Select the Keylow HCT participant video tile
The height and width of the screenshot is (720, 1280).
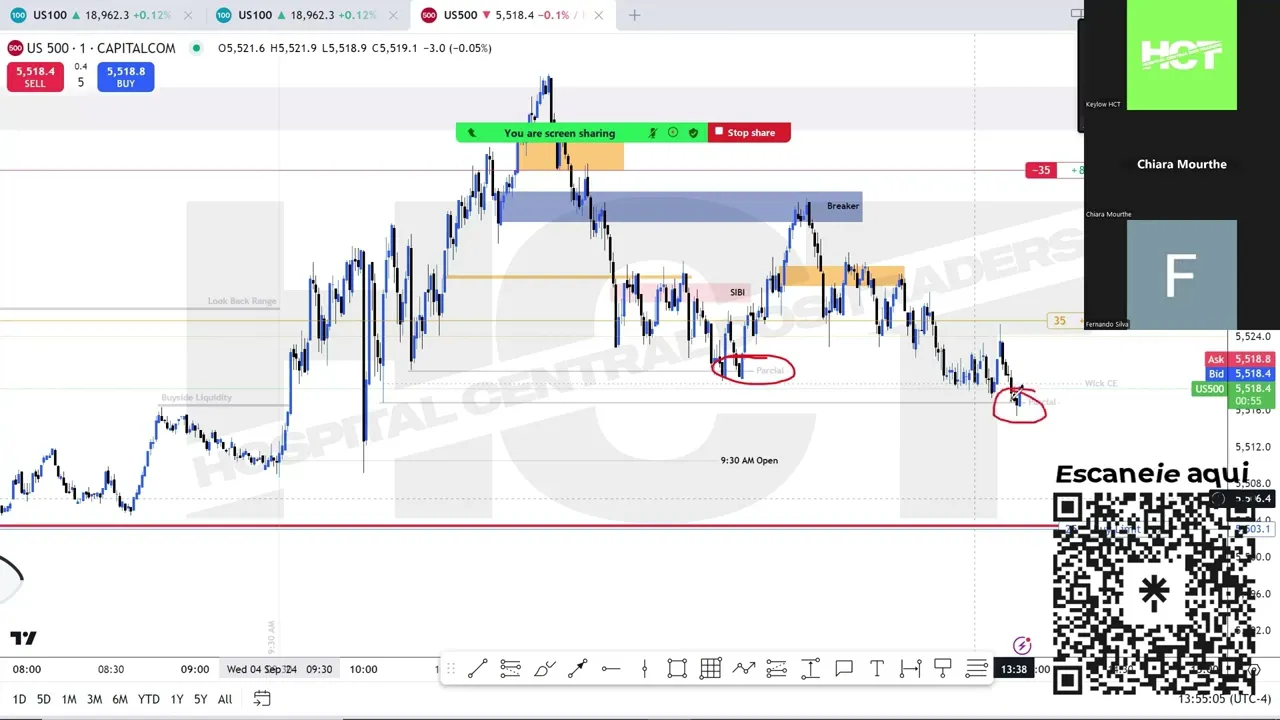[x=1182, y=55]
